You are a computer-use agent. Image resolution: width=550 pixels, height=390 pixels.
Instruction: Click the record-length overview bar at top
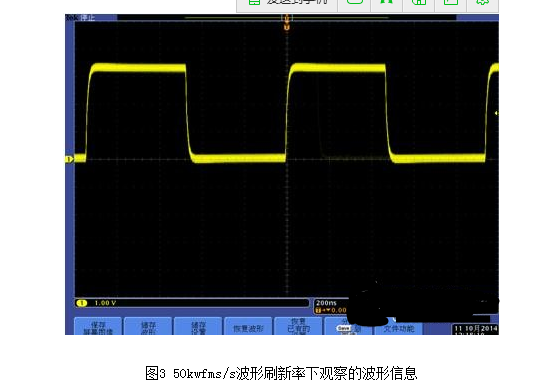click(287, 17)
